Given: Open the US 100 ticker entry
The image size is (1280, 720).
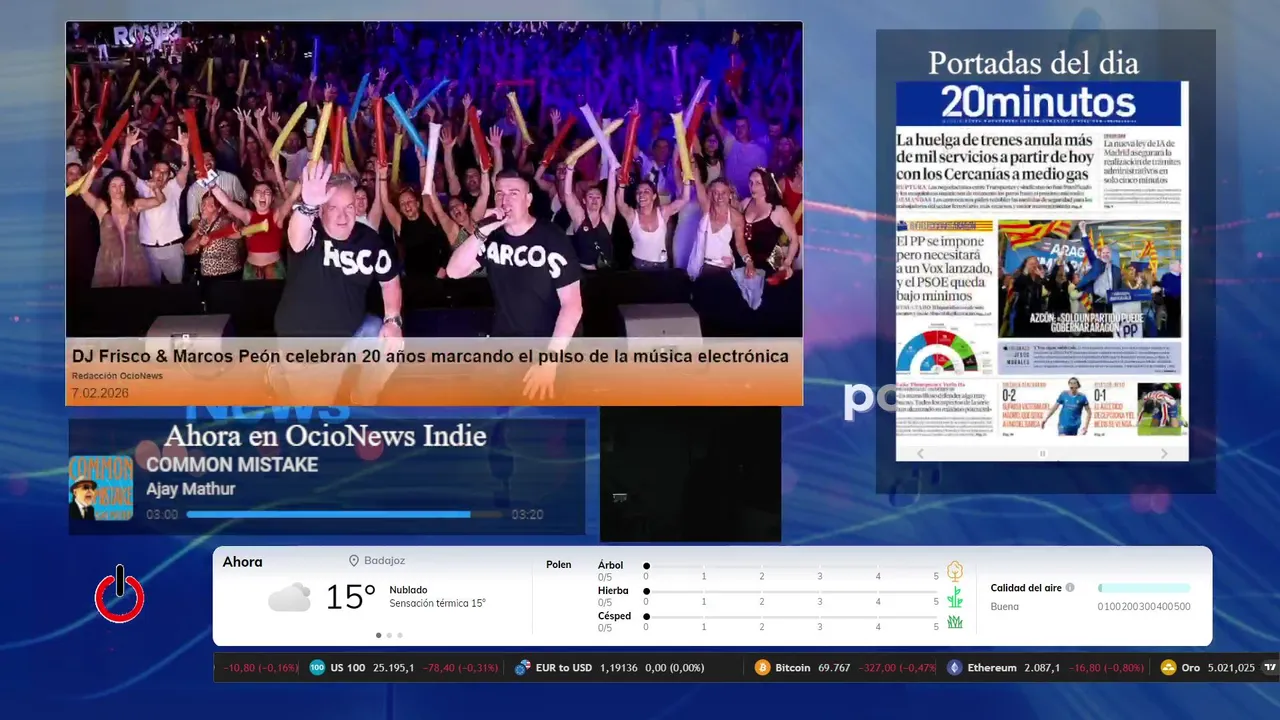Looking at the screenshot, I should tap(404, 667).
